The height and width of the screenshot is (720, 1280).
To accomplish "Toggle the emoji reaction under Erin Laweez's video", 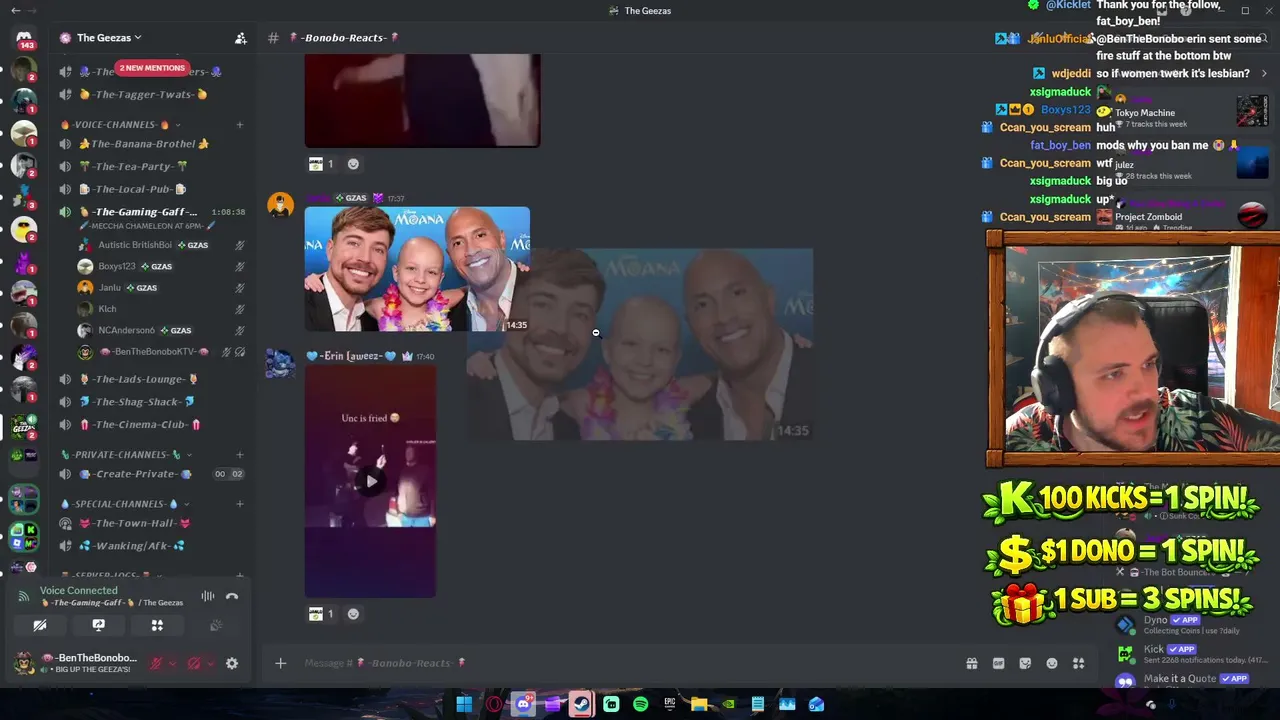I will point(321,614).
